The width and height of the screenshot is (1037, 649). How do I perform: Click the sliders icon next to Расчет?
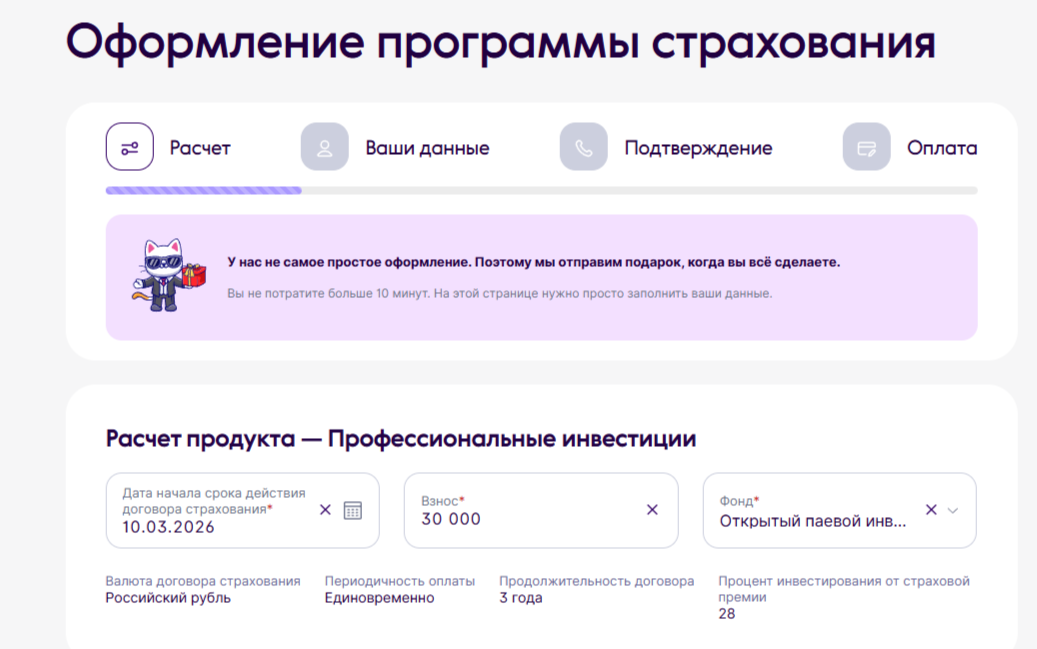(x=130, y=147)
